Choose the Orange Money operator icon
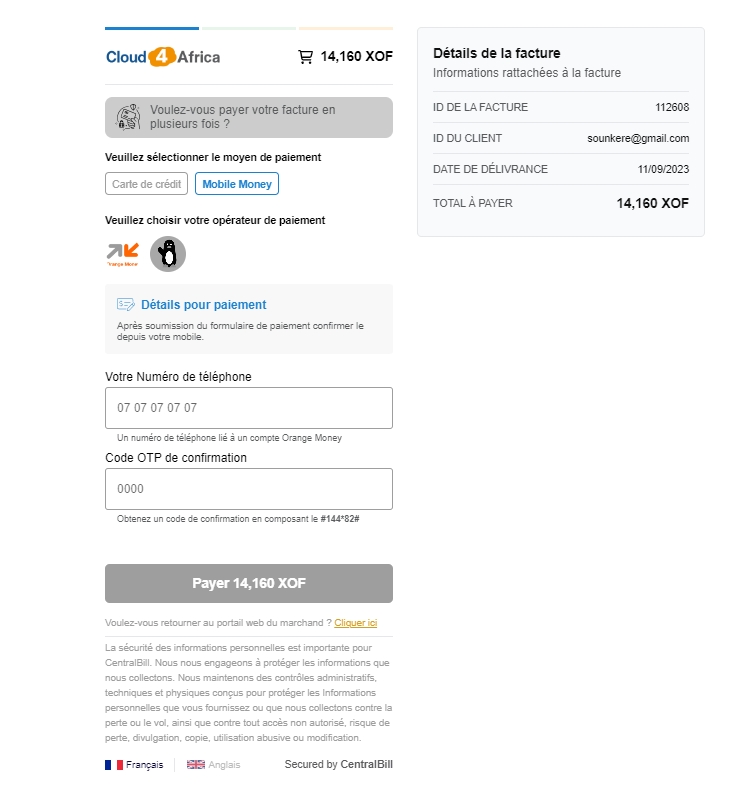The width and height of the screenshot is (752, 794). click(x=123, y=254)
